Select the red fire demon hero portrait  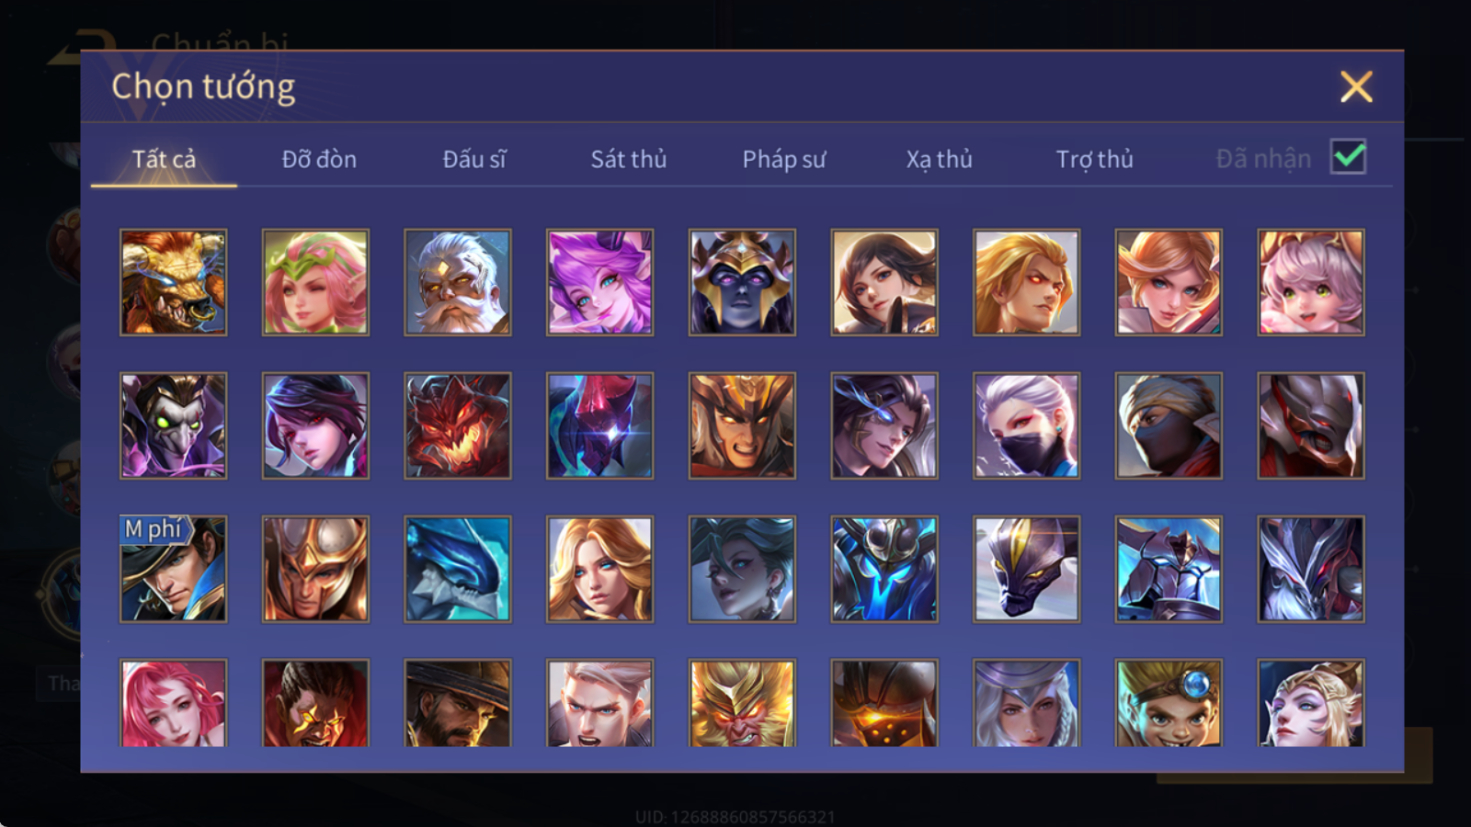[458, 425]
